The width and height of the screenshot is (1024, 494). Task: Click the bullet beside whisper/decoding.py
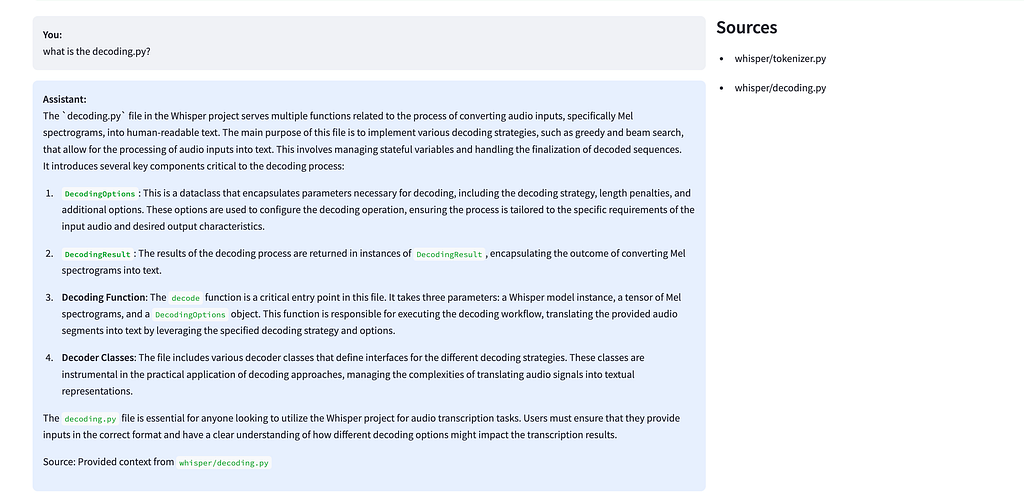tap(722, 89)
